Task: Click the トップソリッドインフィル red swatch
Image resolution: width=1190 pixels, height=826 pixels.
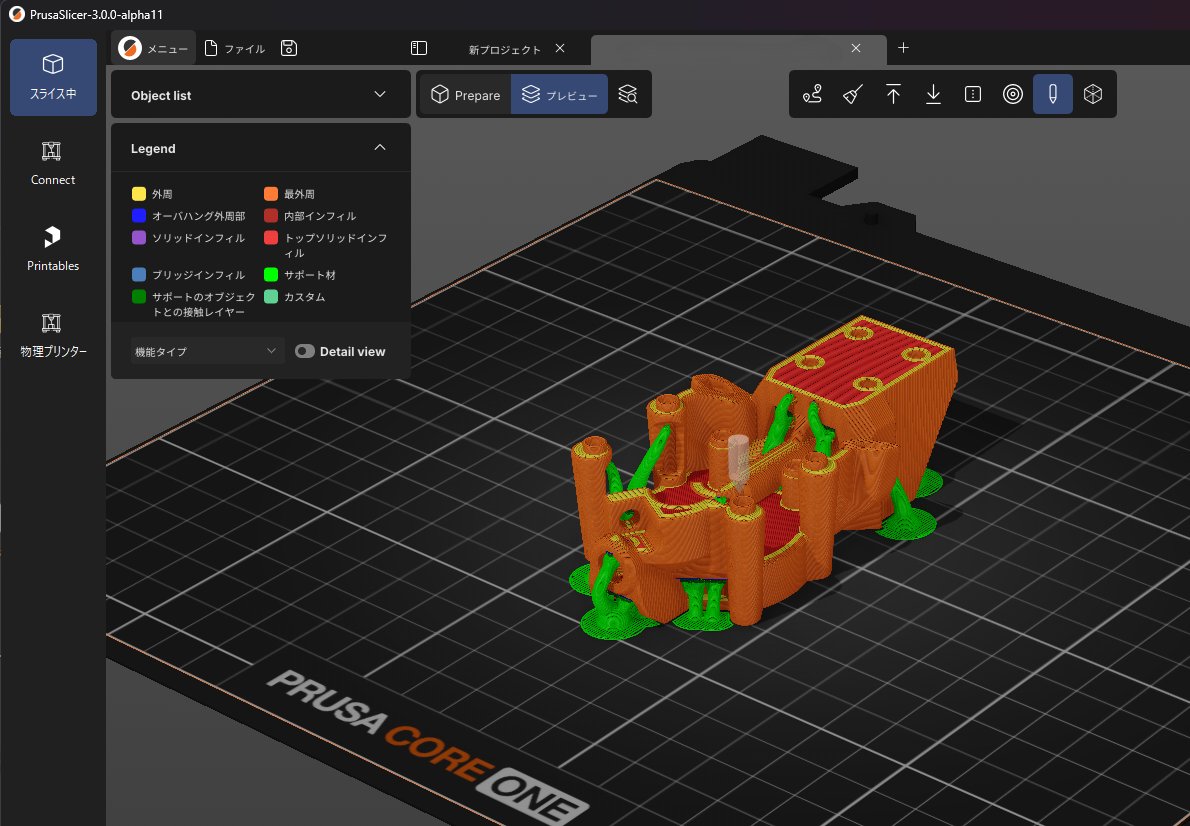Action: (271, 238)
